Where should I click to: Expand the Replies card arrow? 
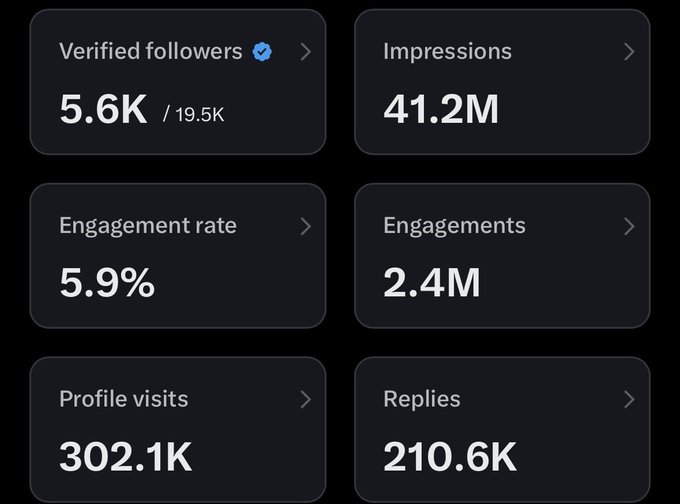(x=629, y=400)
